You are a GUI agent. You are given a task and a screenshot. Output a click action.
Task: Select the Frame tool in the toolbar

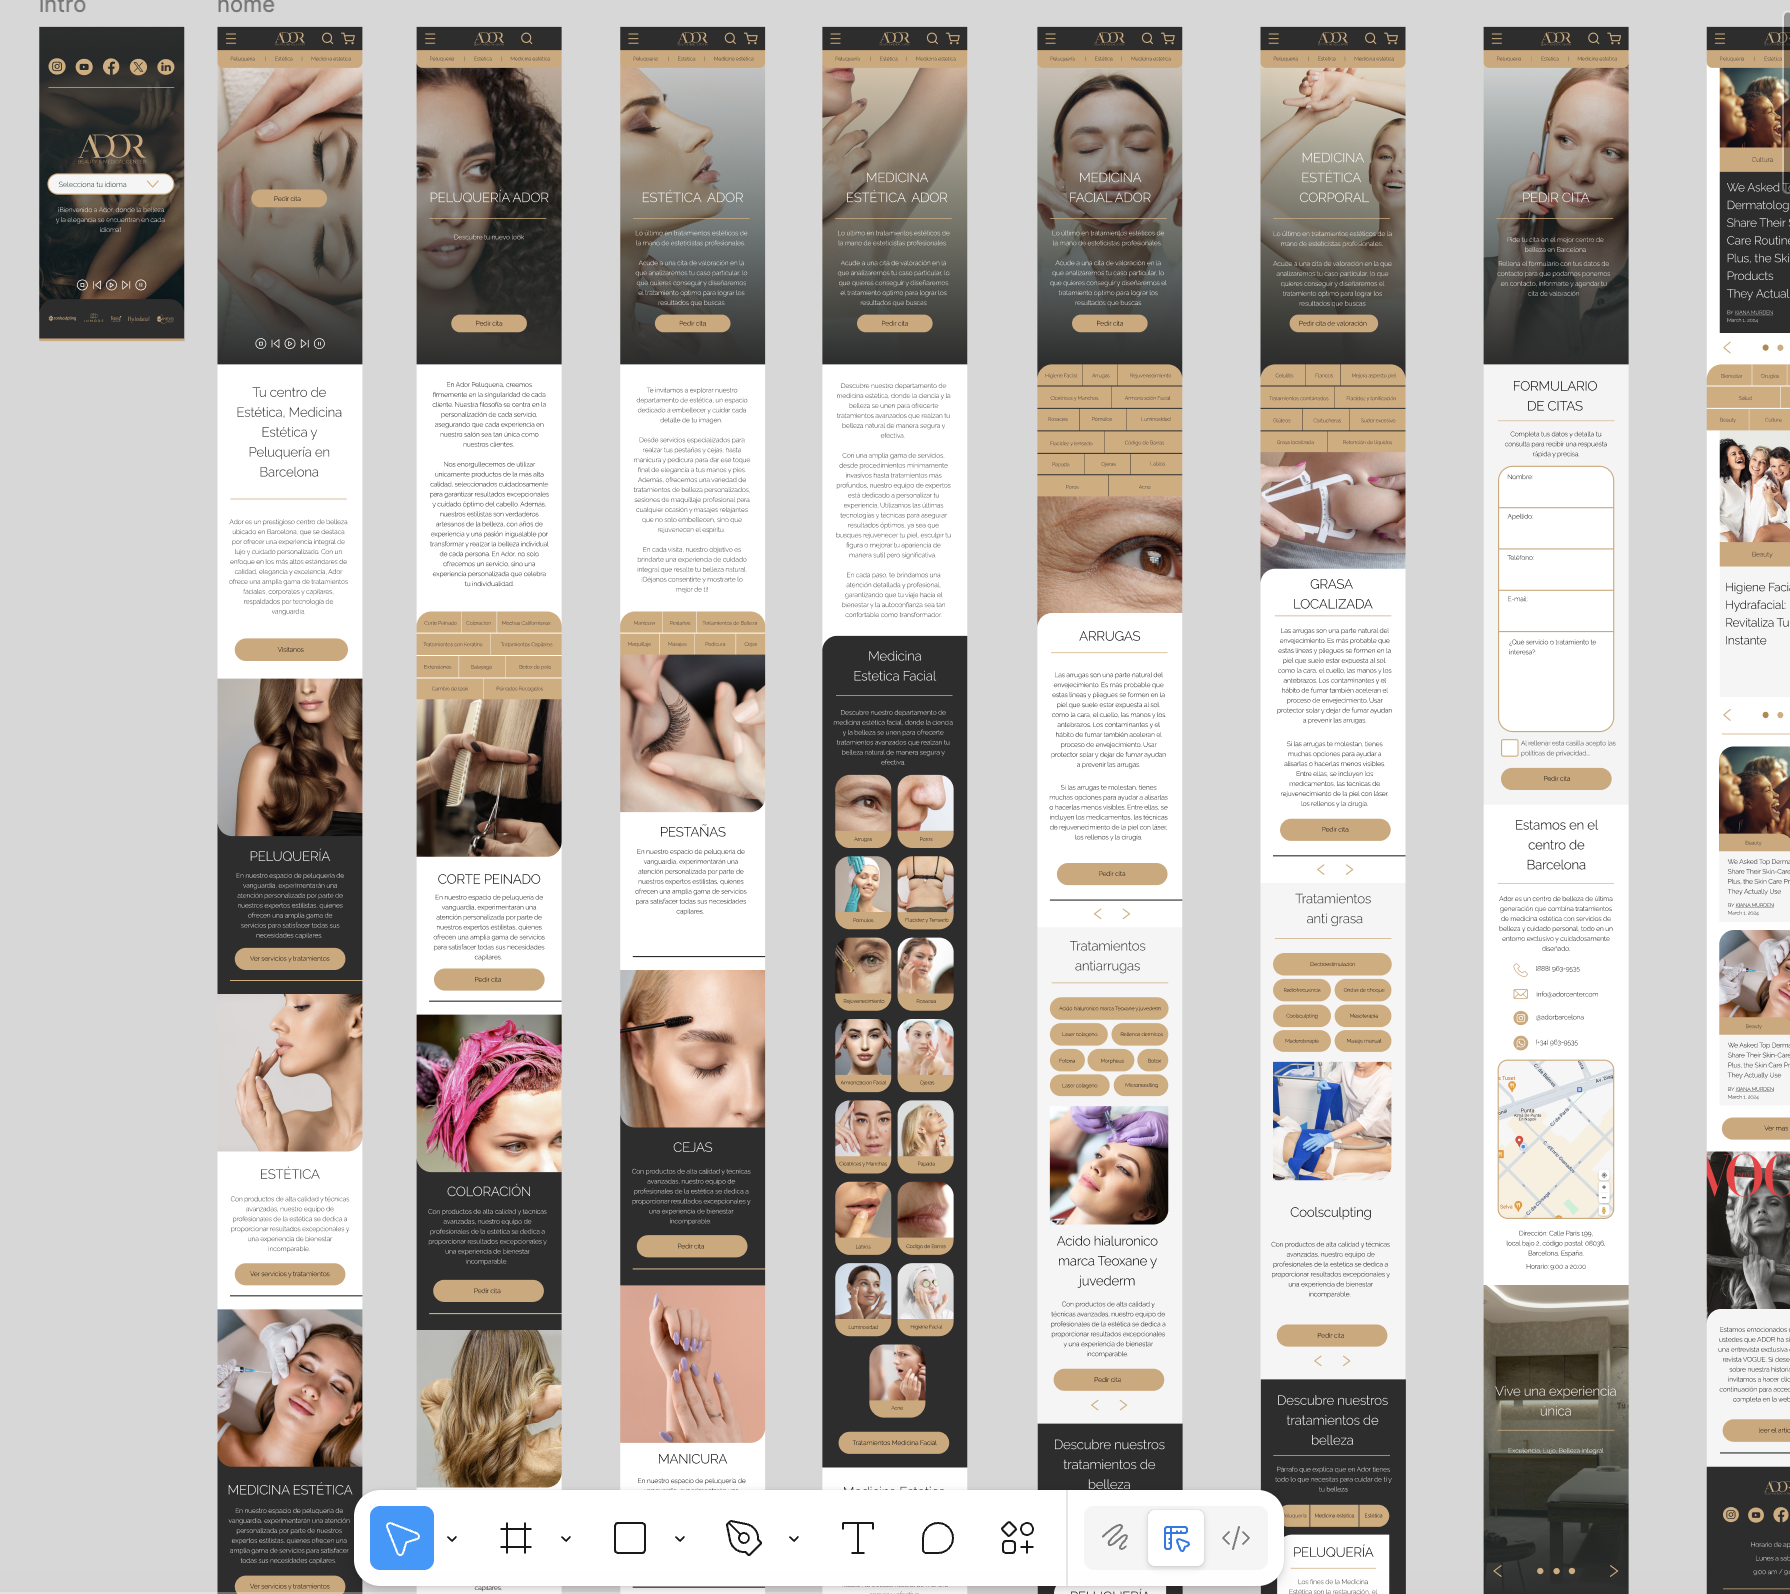[517, 1538]
